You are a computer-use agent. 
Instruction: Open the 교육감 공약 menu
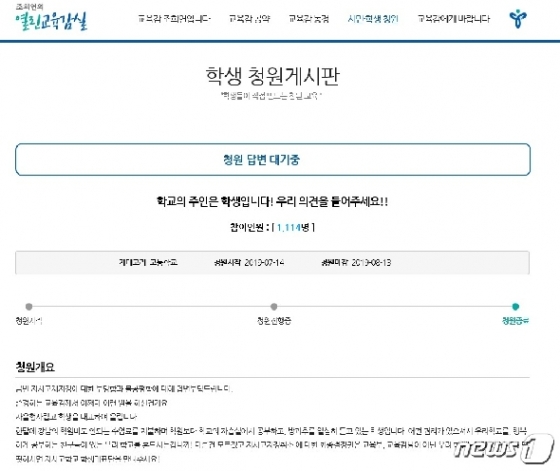[249, 19]
